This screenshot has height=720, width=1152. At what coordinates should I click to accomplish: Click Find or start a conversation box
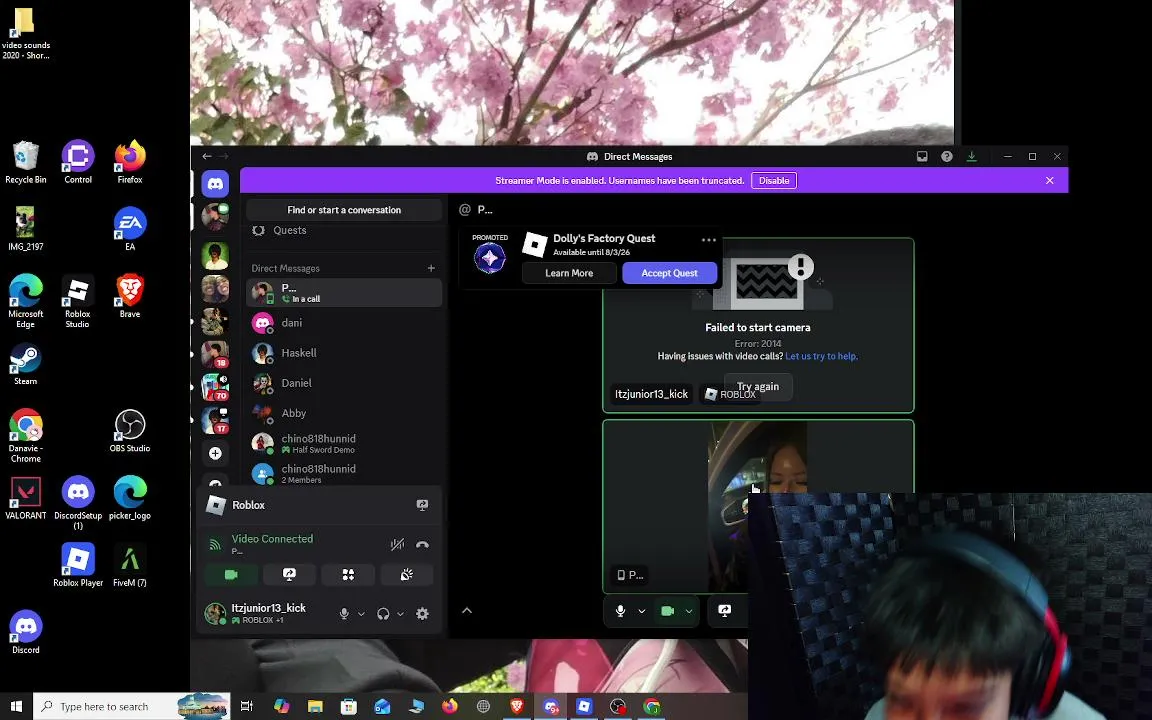[x=344, y=210]
